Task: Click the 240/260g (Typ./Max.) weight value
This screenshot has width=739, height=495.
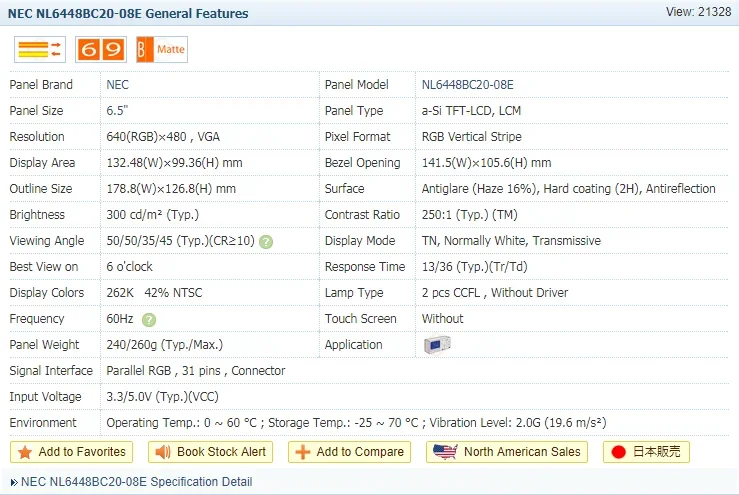Action: (x=164, y=345)
